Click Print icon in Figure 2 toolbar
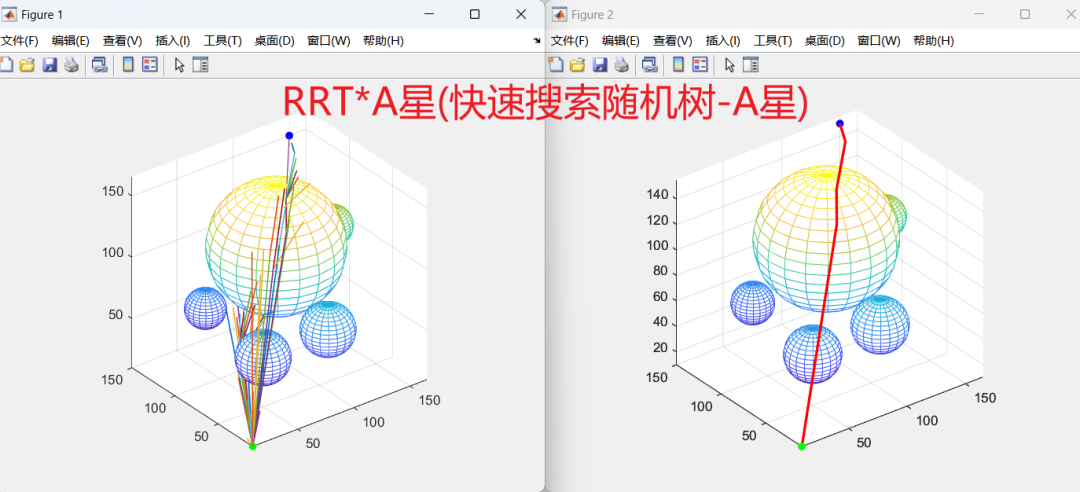Screen dimensions: 1080x492 (x=621, y=65)
